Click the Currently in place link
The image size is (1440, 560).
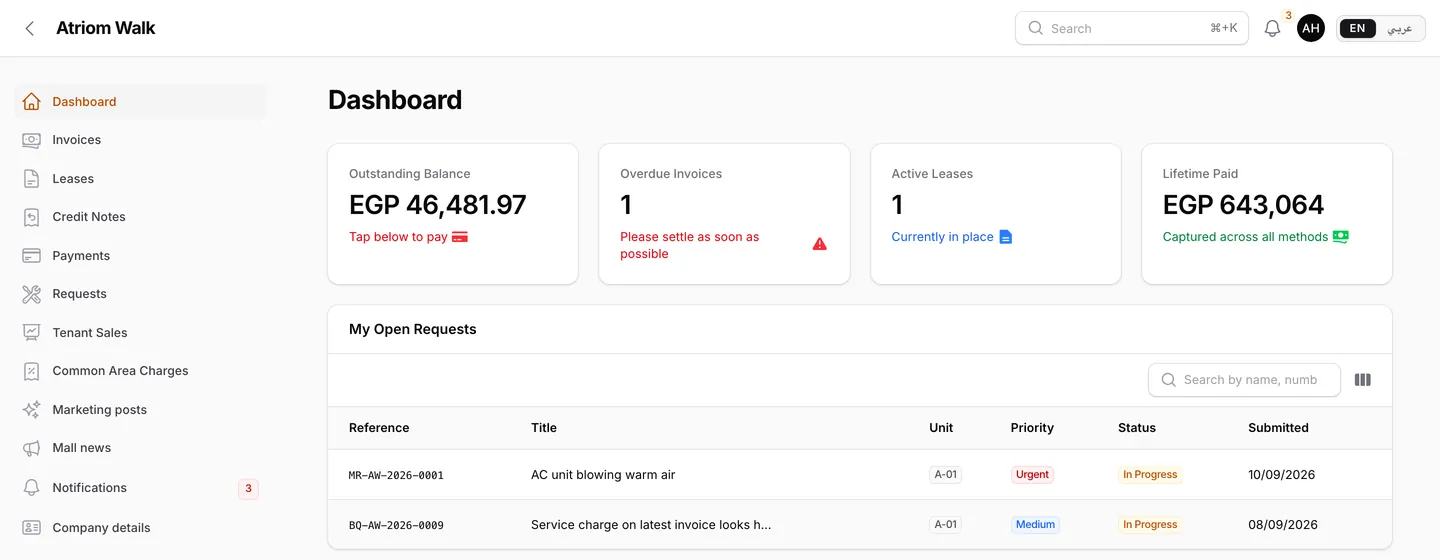click(x=943, y=237)
